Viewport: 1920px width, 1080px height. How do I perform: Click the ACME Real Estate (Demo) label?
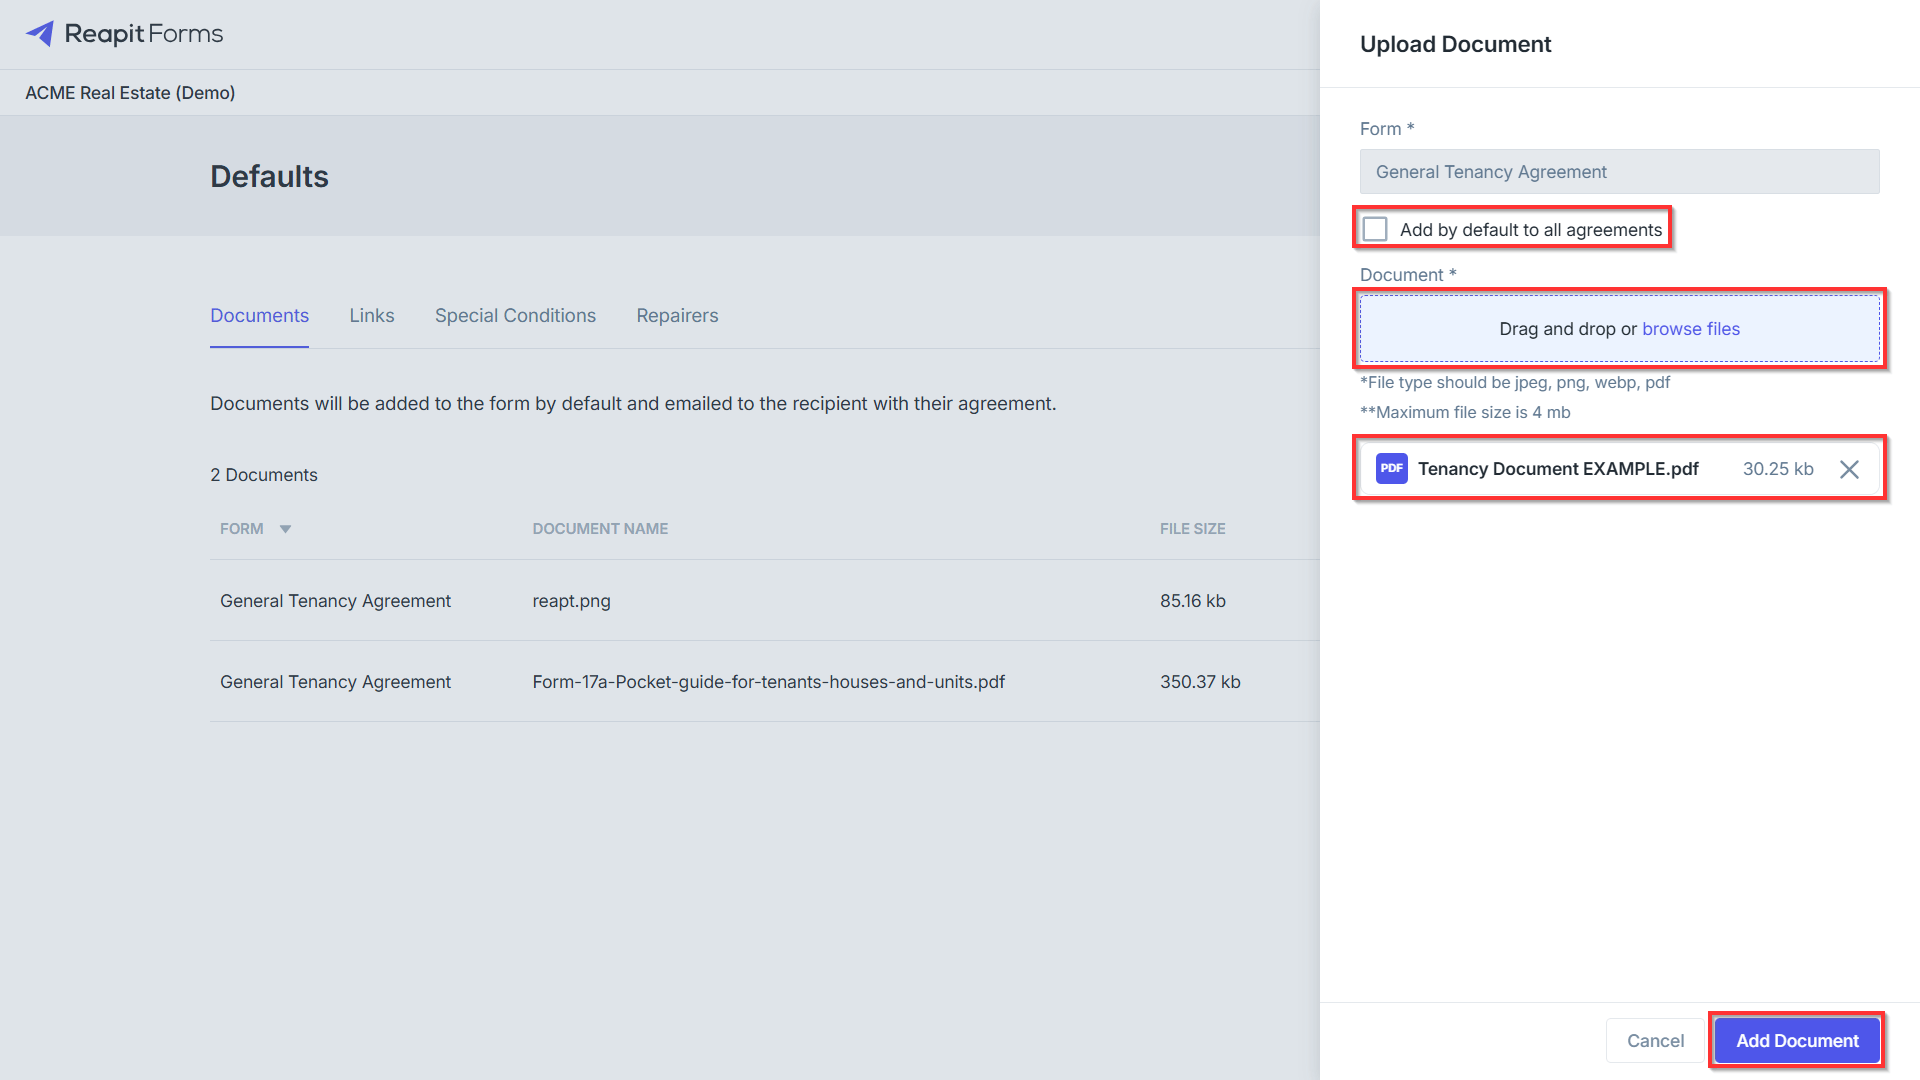tap(130, 93)
